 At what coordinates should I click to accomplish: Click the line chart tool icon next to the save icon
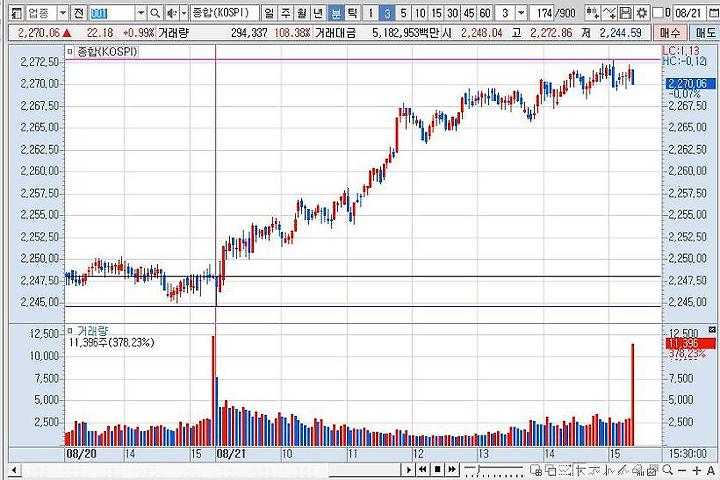click(x=609, y=13)
